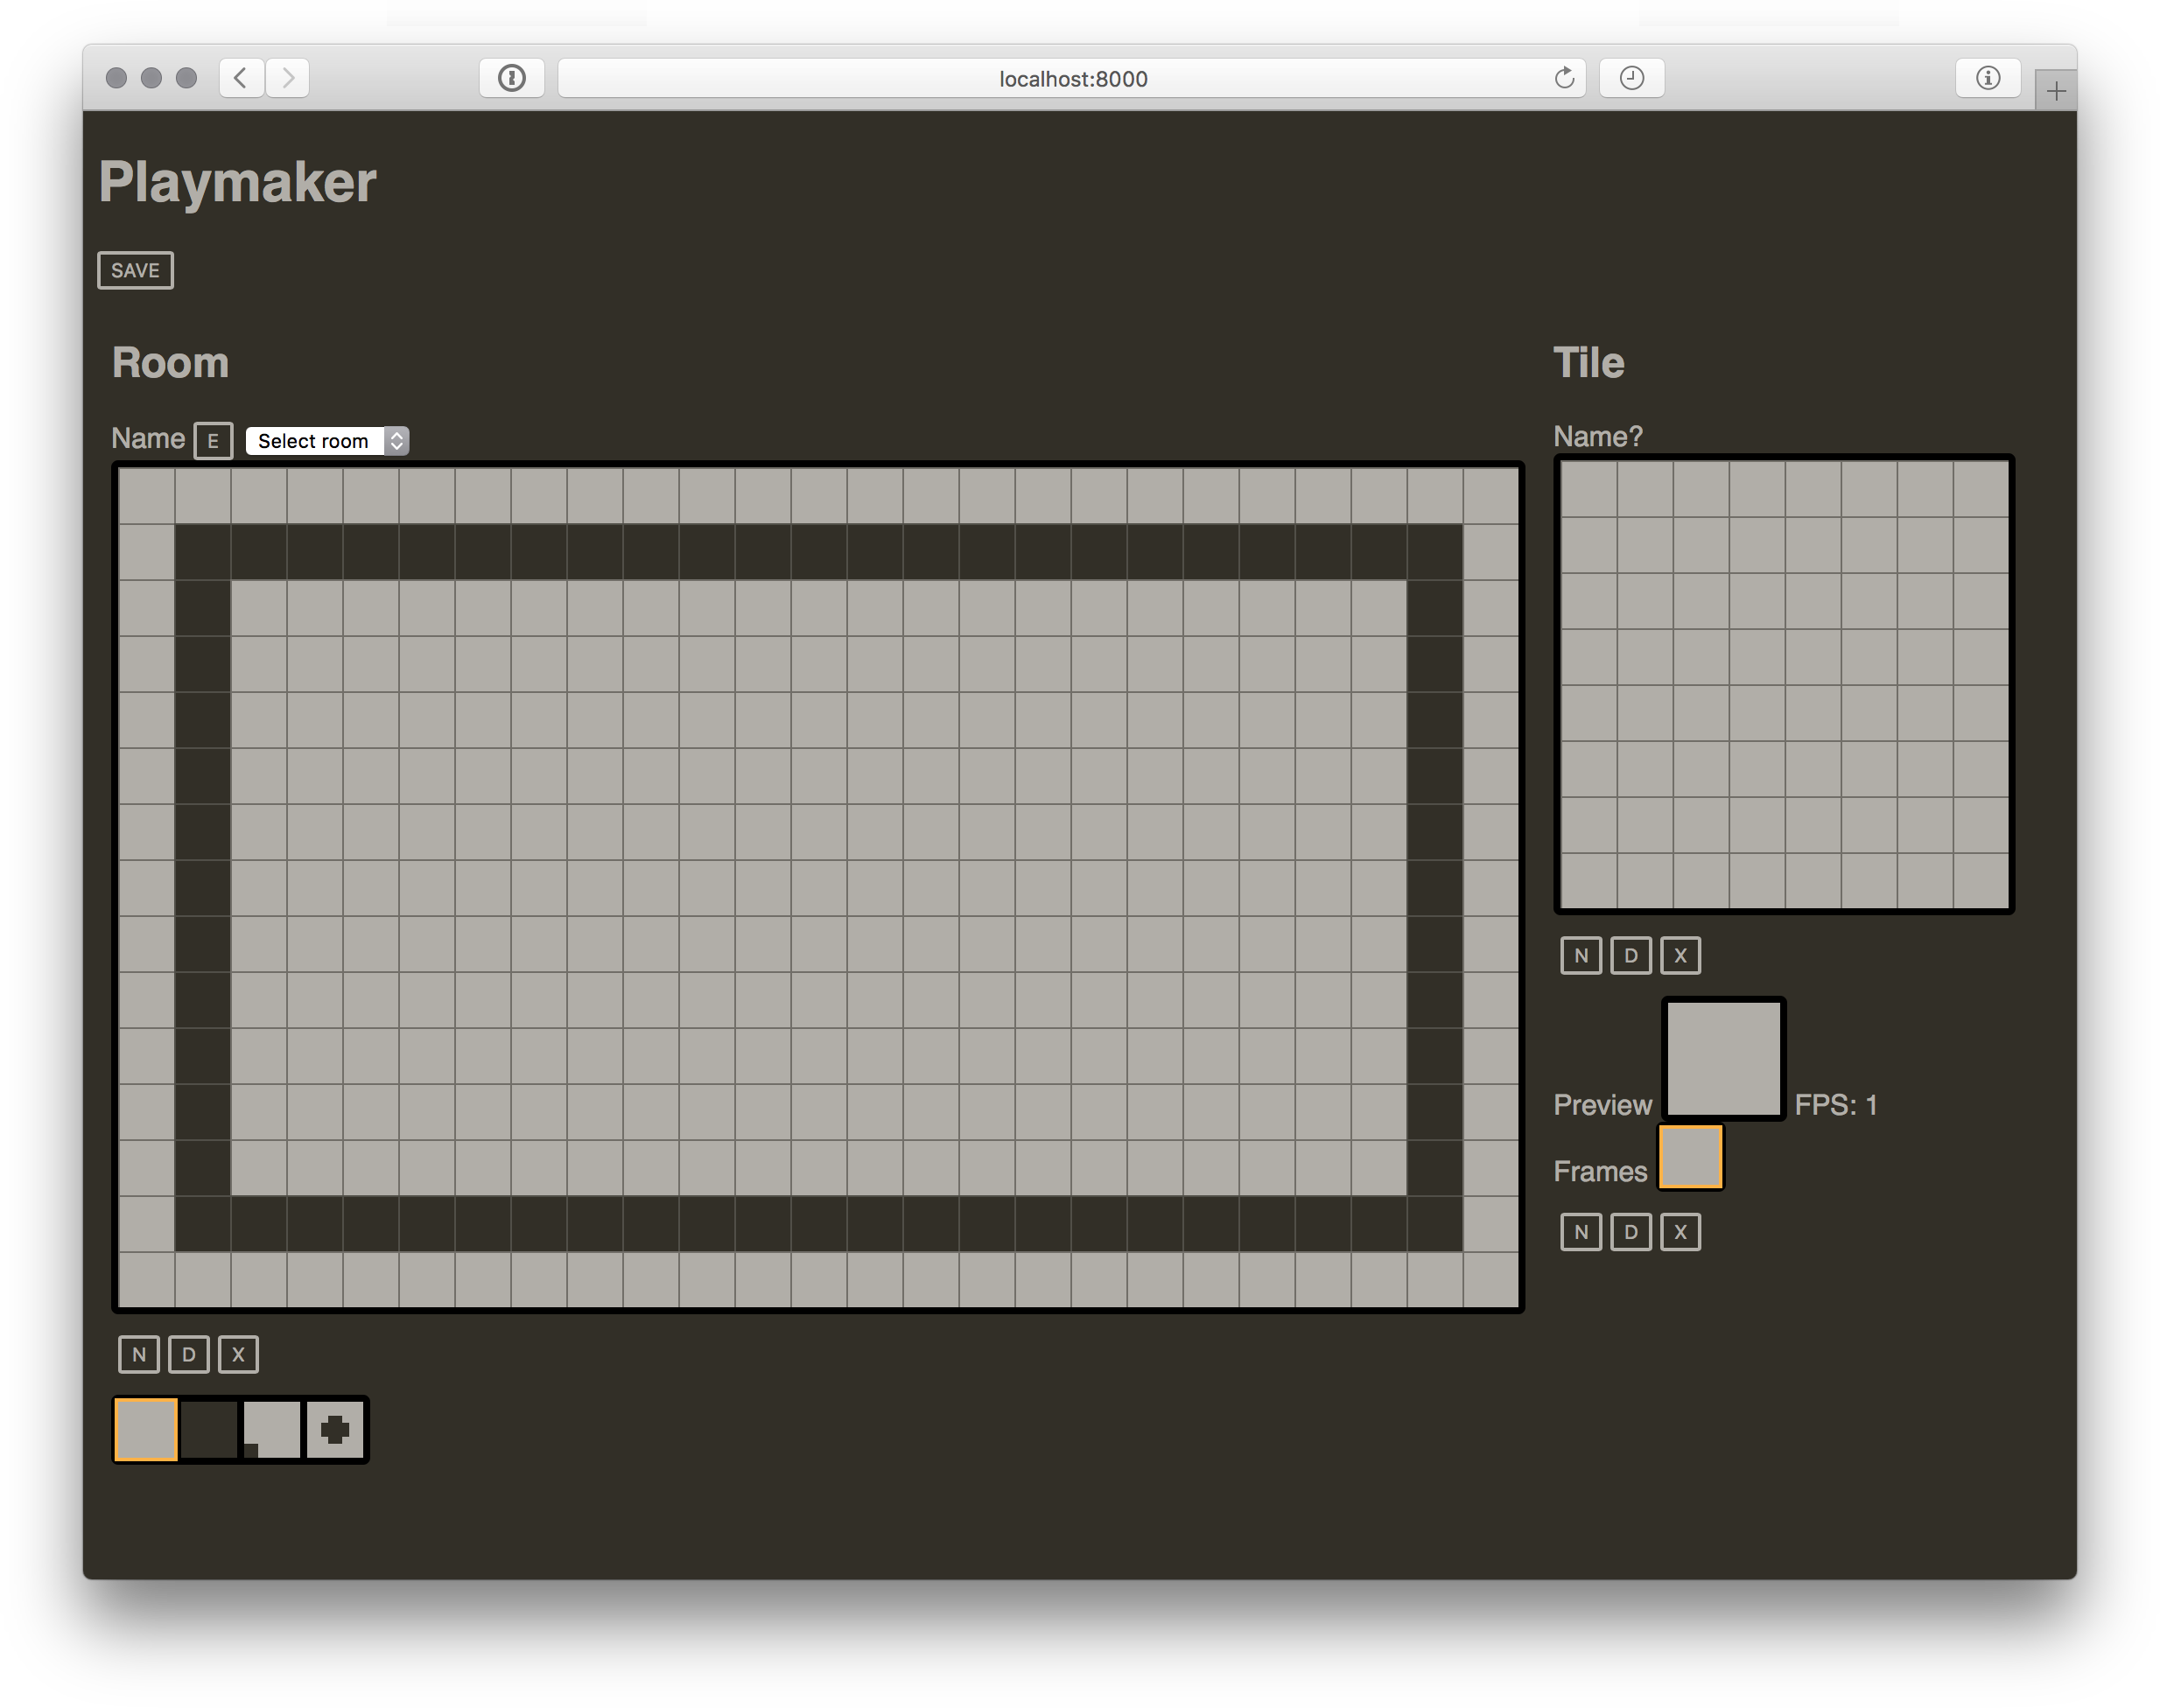This screenshot has width=2160, height=1708.
Task: Click the browser back arrow button
Action: 241,78
